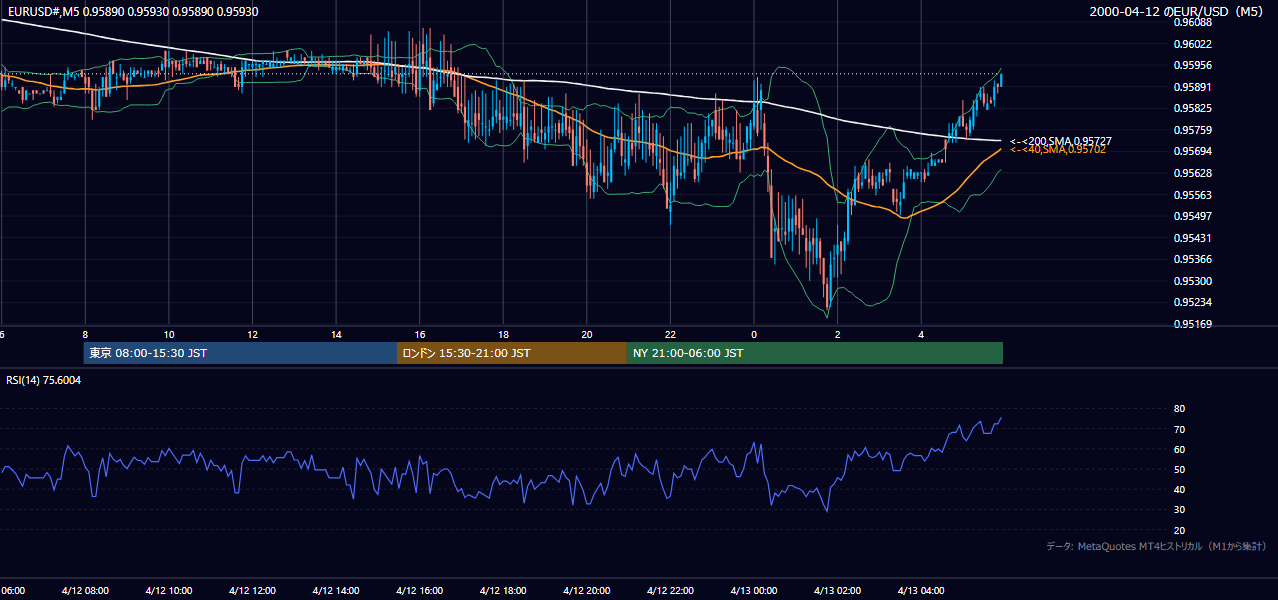Click the 4/13 00:00 time axis label

click(753, 591)
